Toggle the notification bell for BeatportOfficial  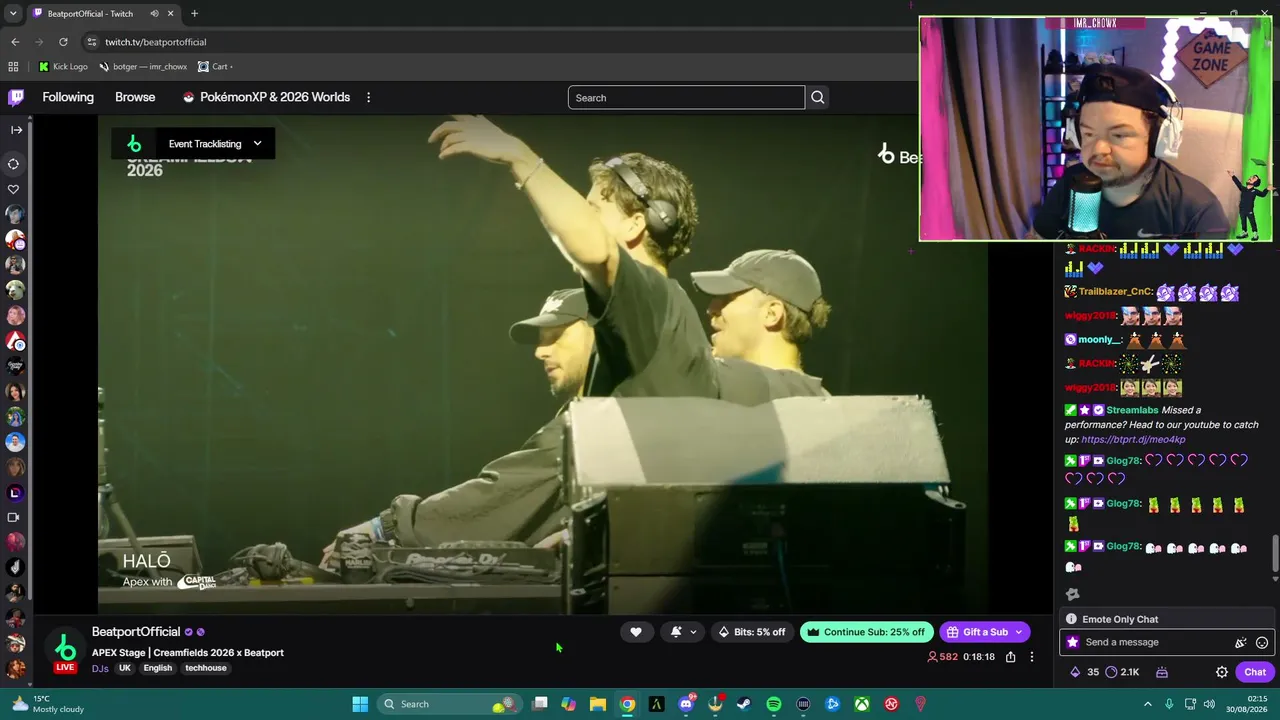click(676, 632)
